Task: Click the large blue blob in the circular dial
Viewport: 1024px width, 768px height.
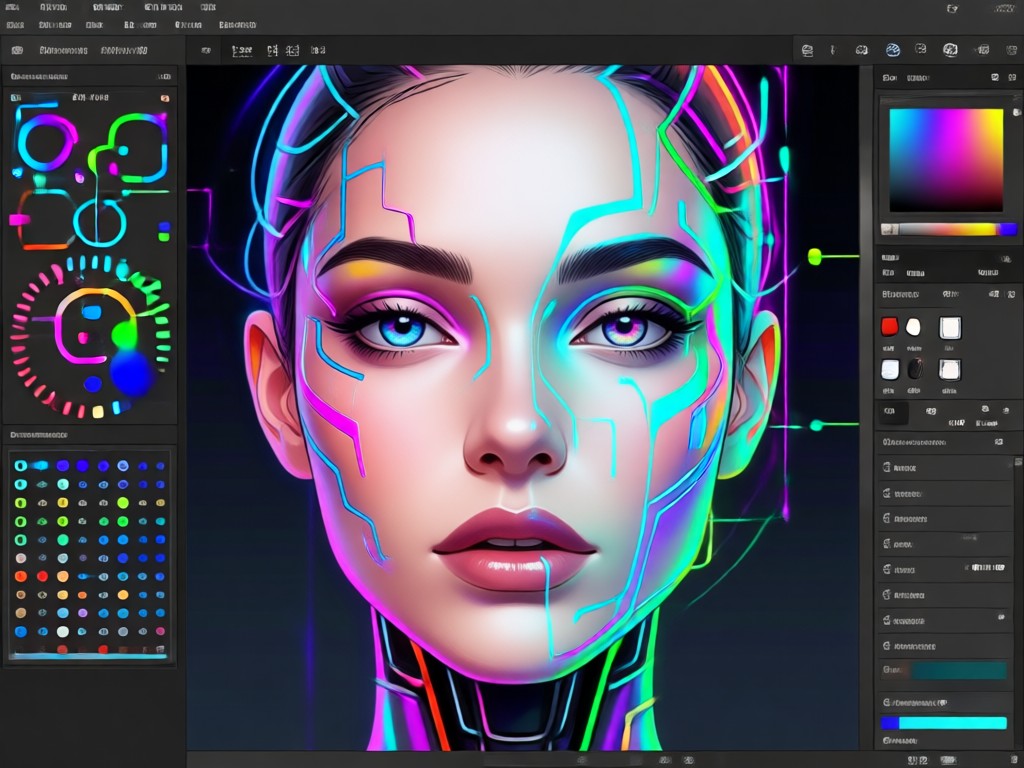Action: 132,373
